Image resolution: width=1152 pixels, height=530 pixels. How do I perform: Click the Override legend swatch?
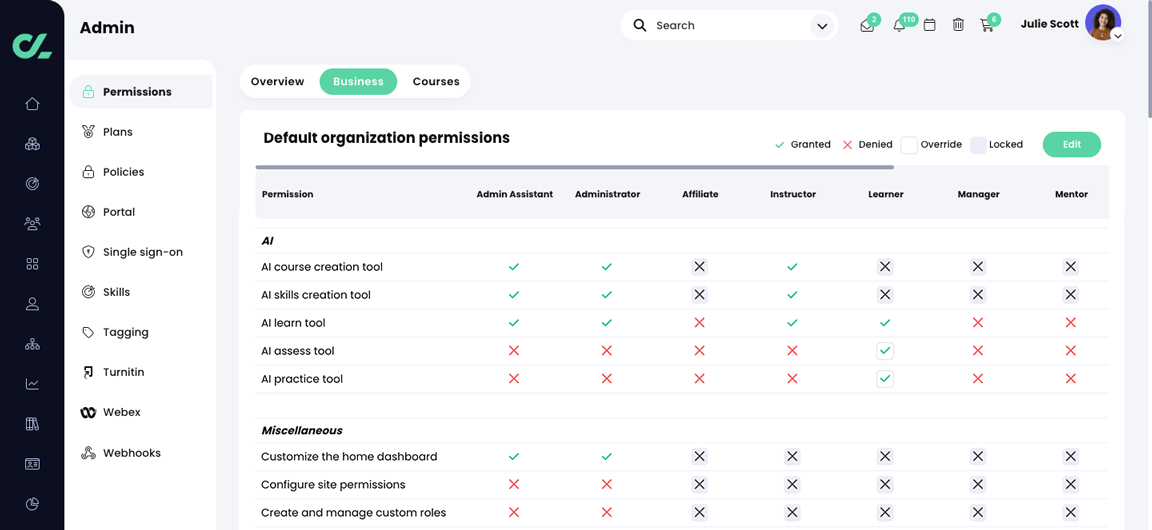(910, 145)
